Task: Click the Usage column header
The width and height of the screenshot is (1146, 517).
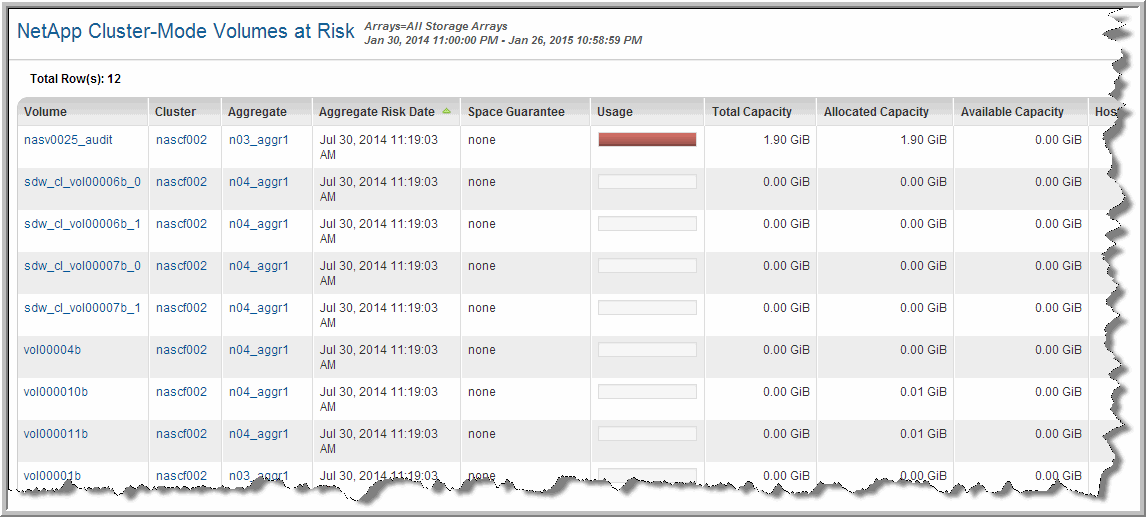Action: point(615,112)
